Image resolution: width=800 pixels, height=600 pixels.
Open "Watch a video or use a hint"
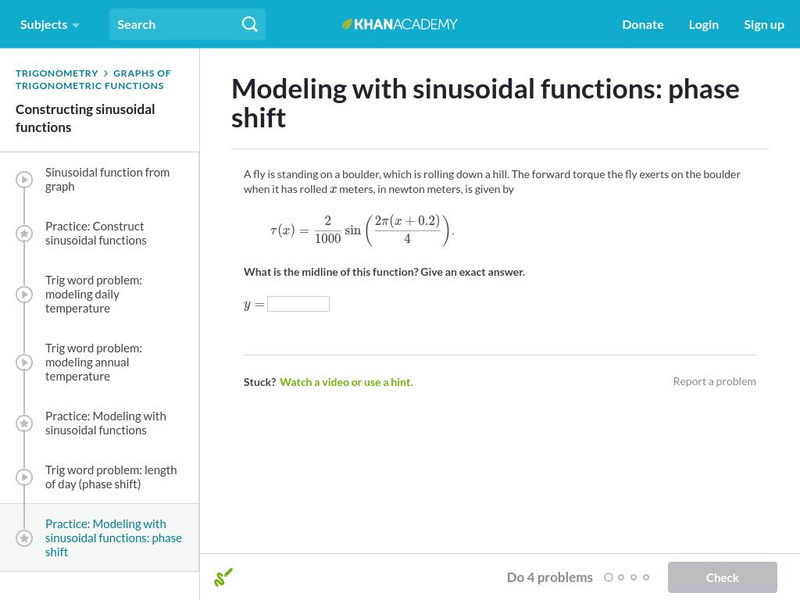click(346, 381)
